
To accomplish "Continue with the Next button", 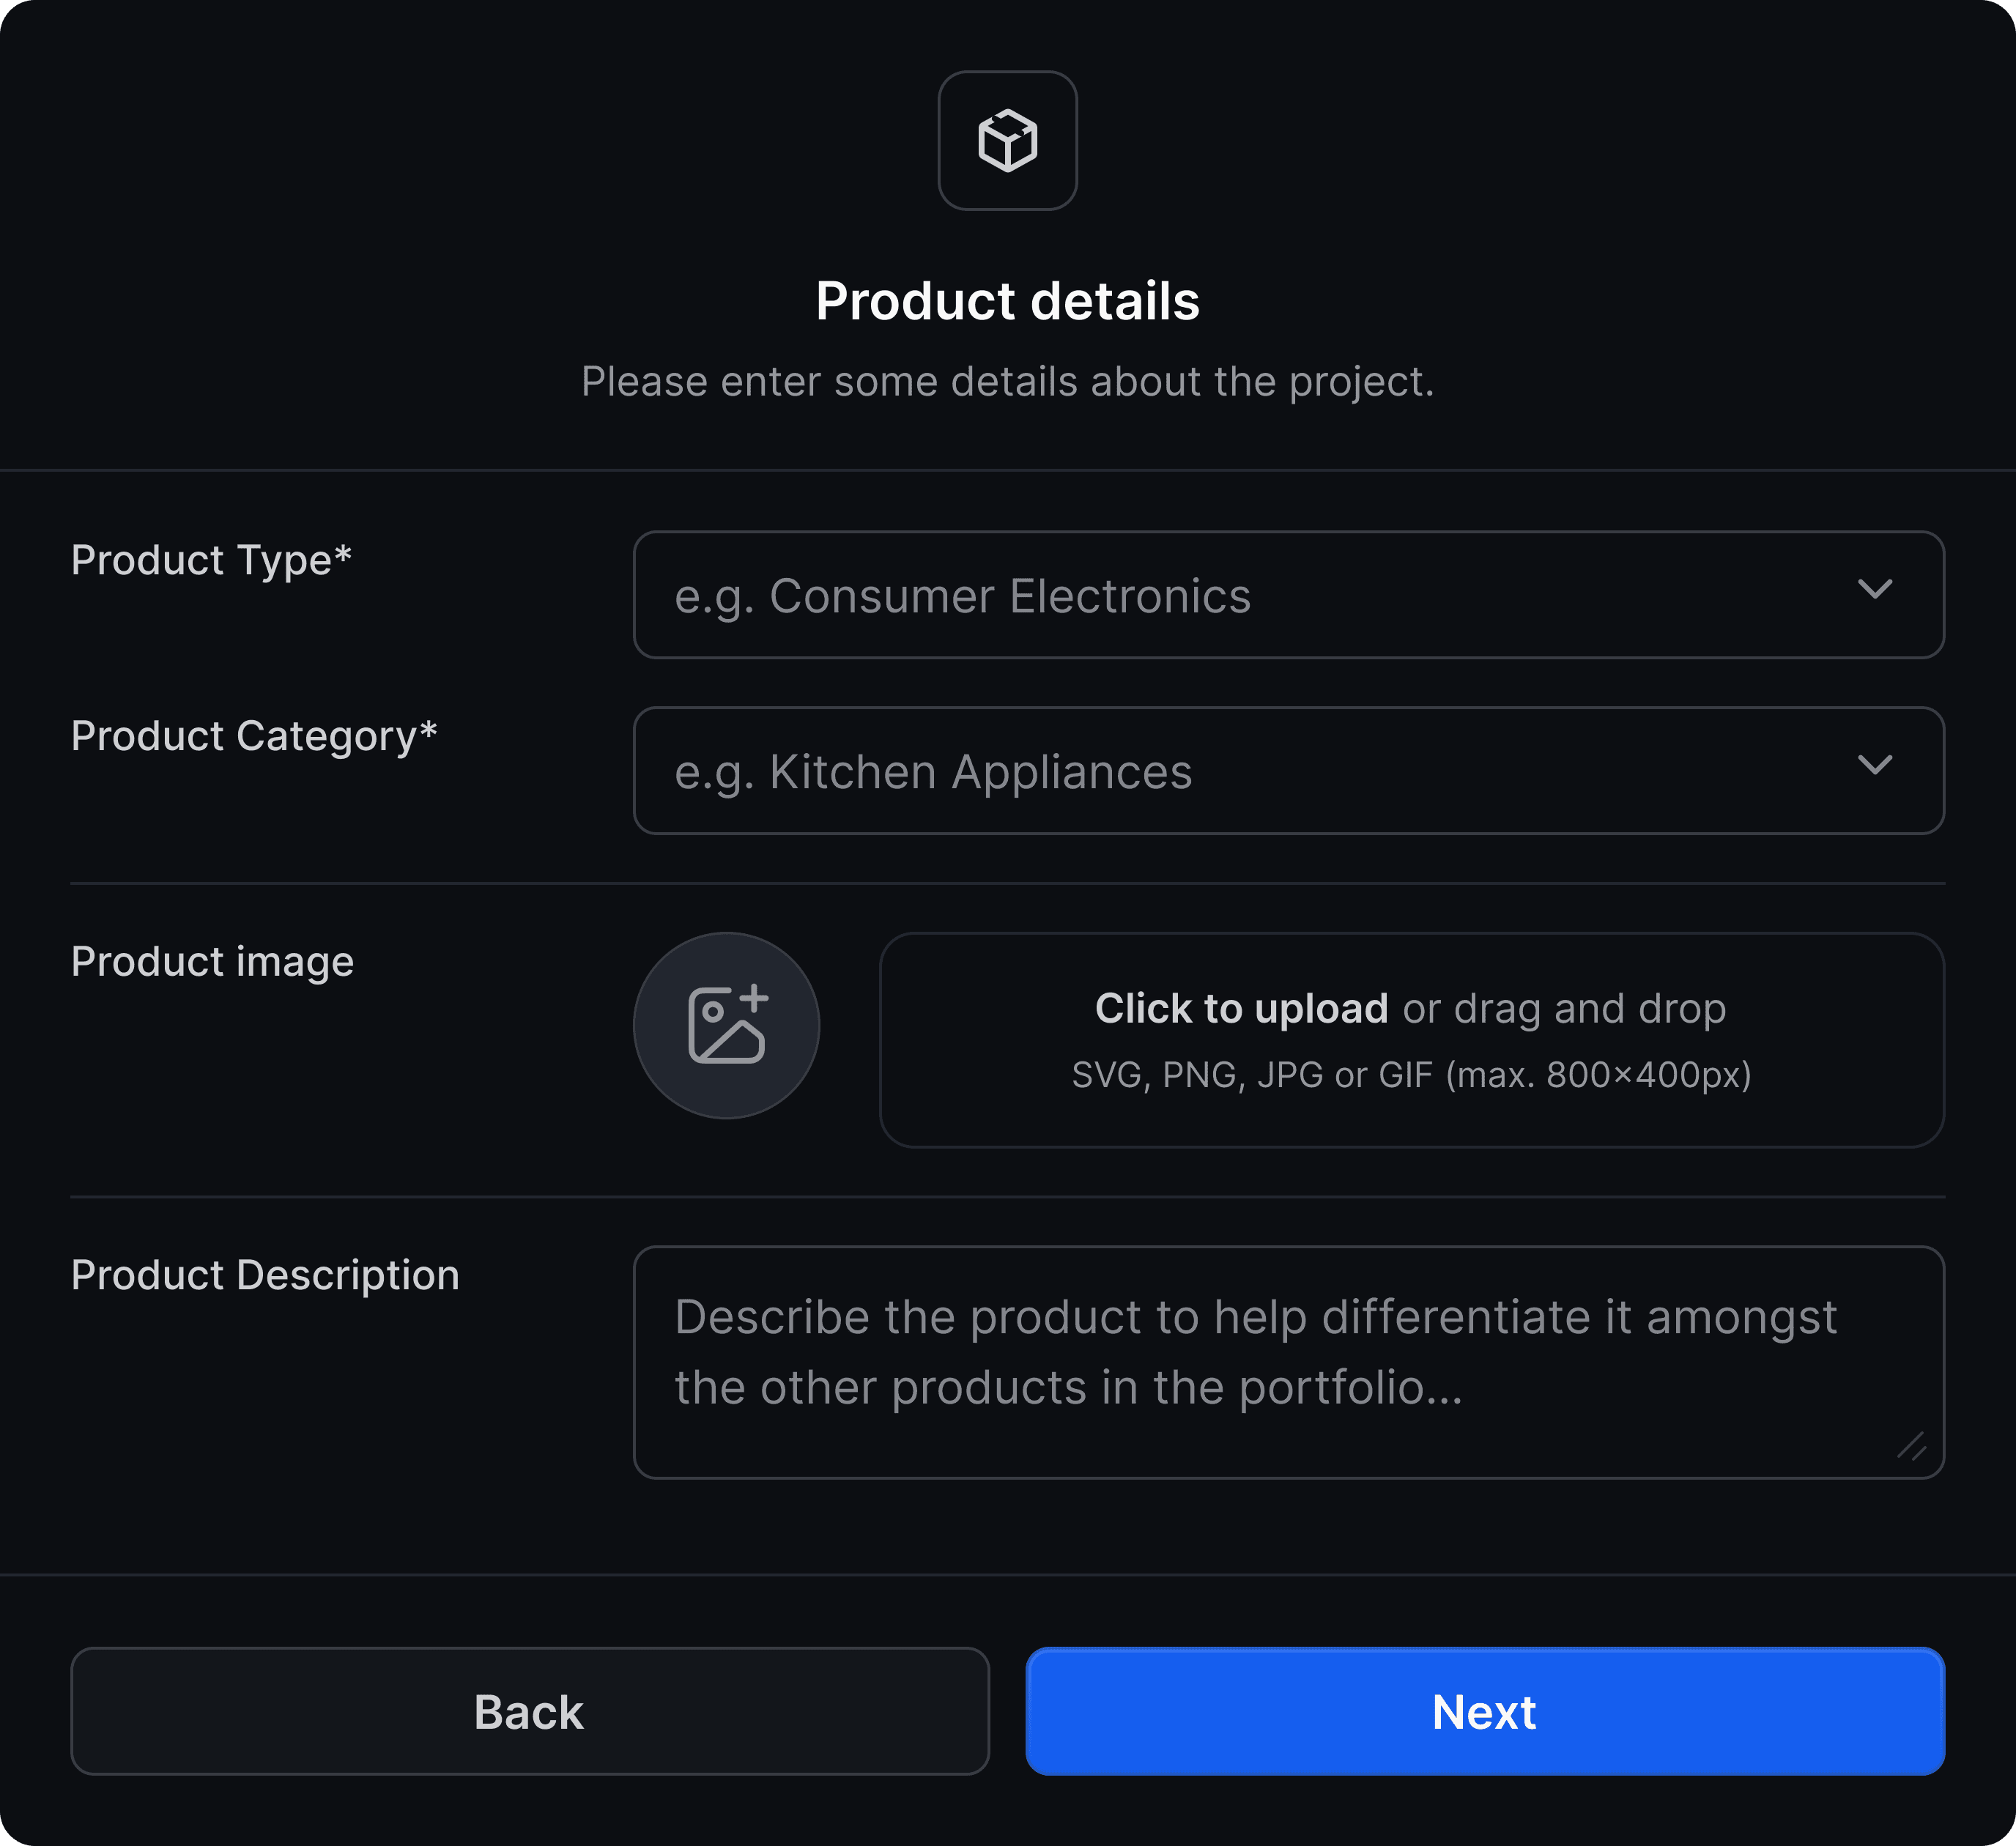I will [x=1485, y=1711].
